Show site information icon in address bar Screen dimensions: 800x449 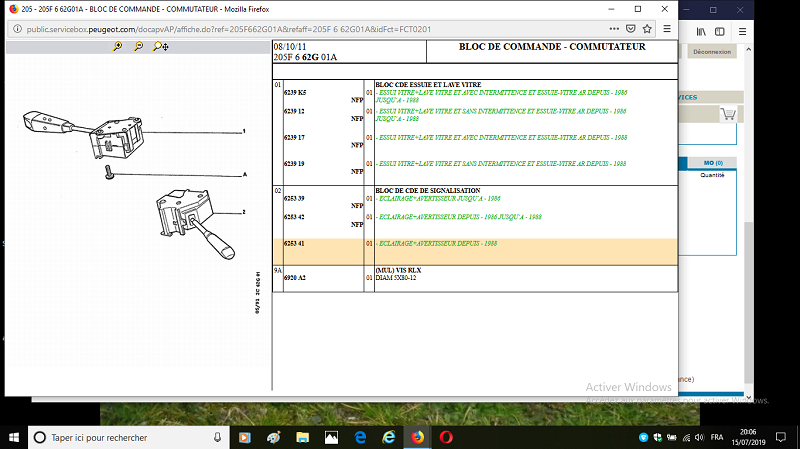click(17, 29)
